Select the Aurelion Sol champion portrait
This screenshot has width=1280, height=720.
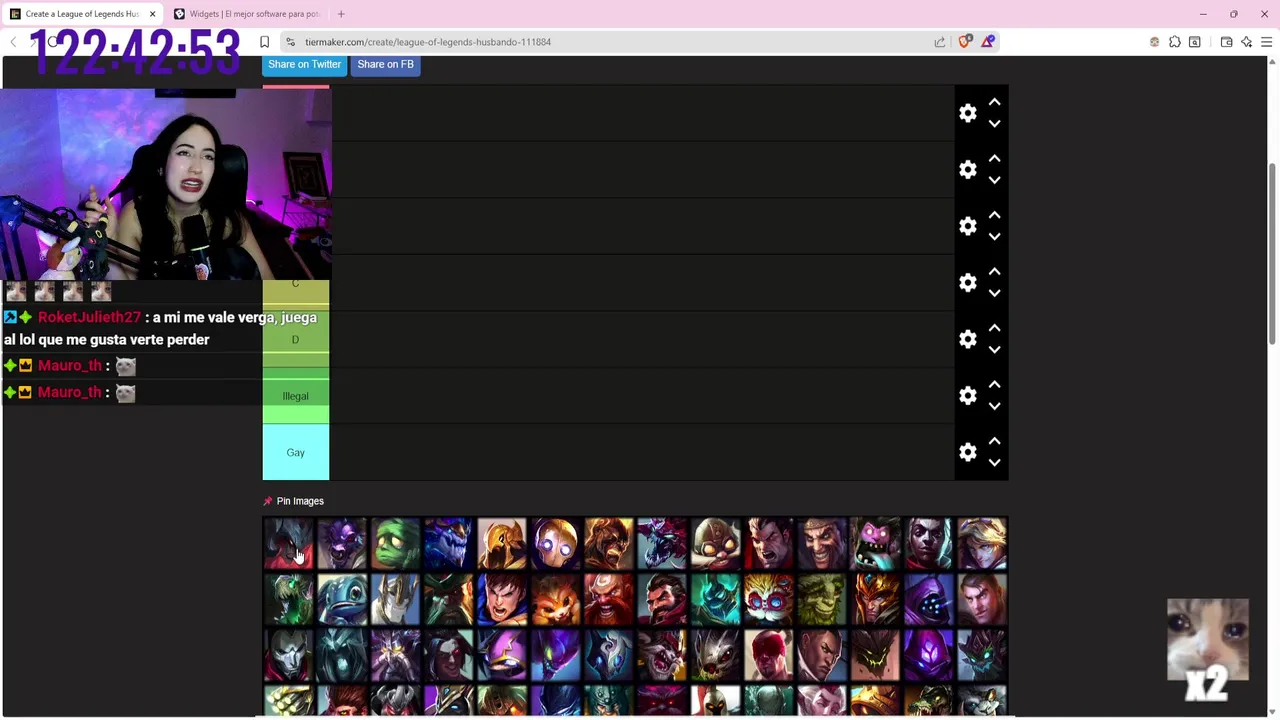(448, 543)
